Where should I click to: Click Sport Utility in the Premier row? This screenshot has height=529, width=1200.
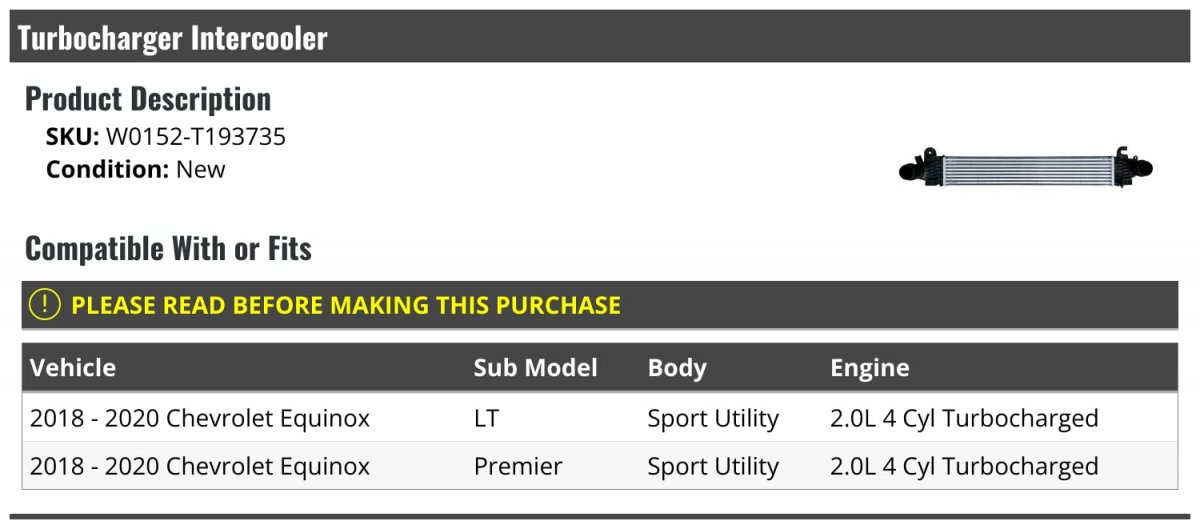click(x=713, y=466)
